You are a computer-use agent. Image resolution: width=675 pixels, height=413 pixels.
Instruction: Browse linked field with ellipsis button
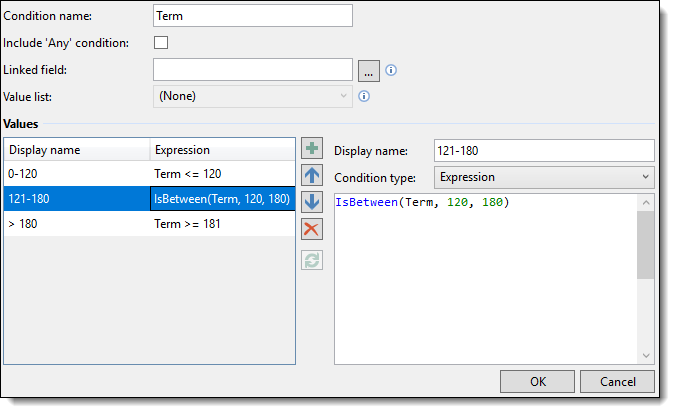[369, 71]
